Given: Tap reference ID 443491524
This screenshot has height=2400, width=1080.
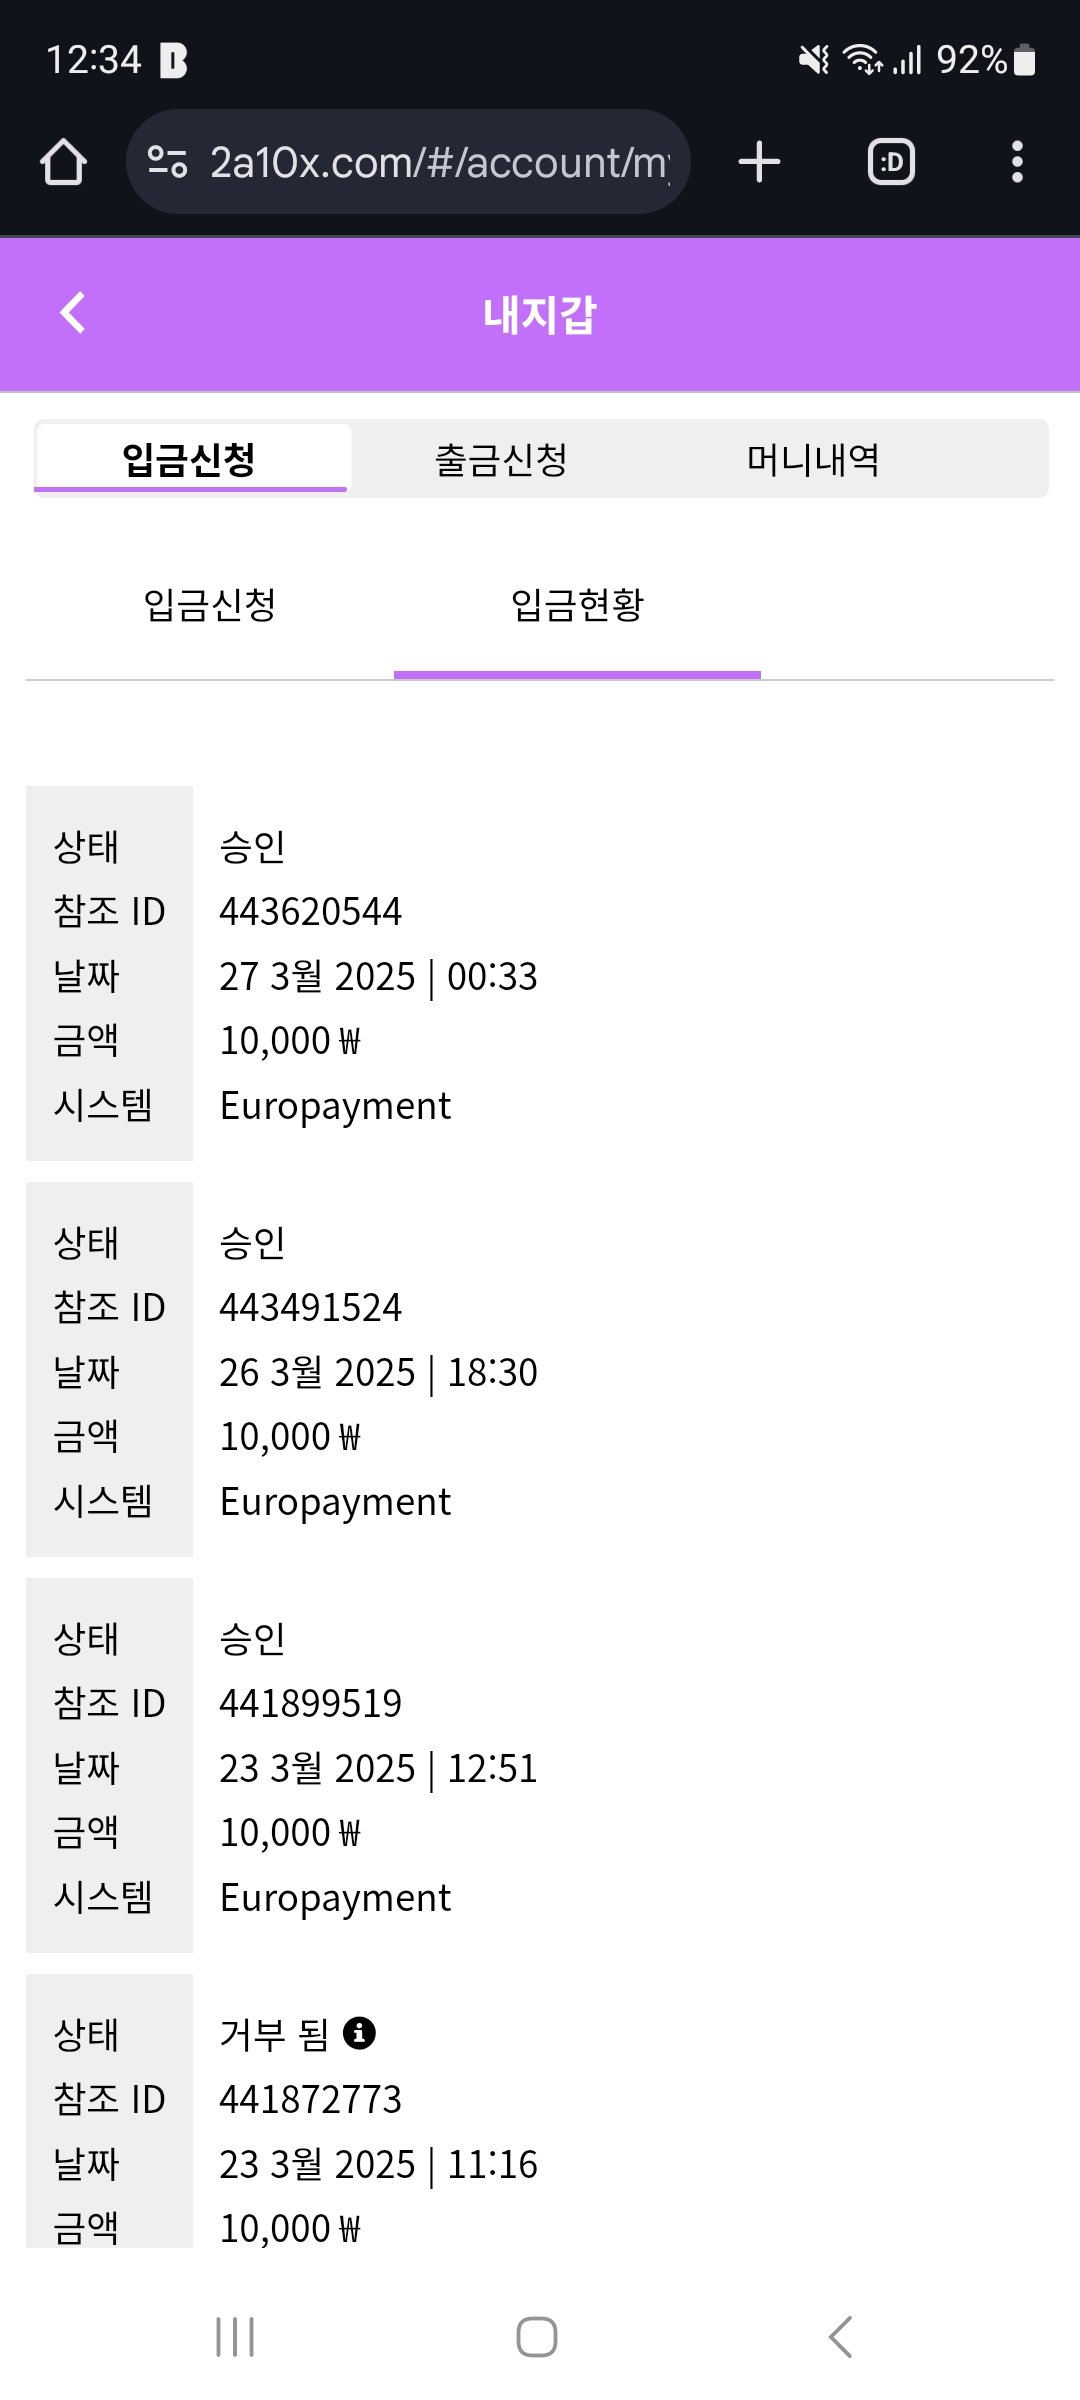Looking at the screenshot, I should (310, 1307).
